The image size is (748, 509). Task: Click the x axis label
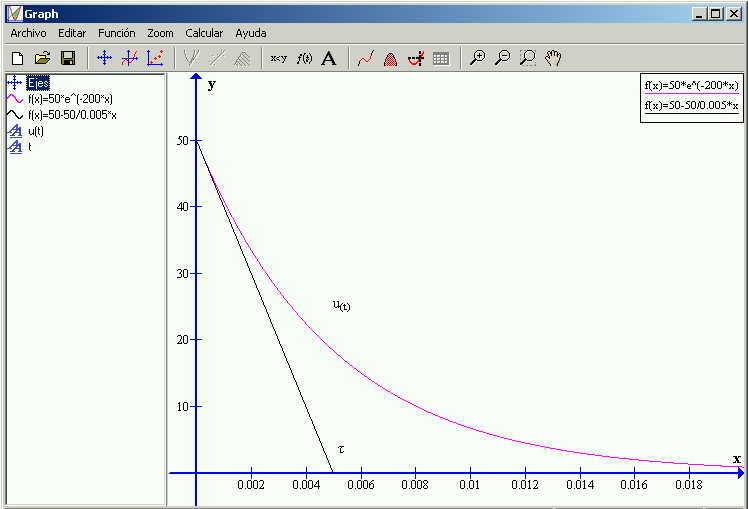737,459
